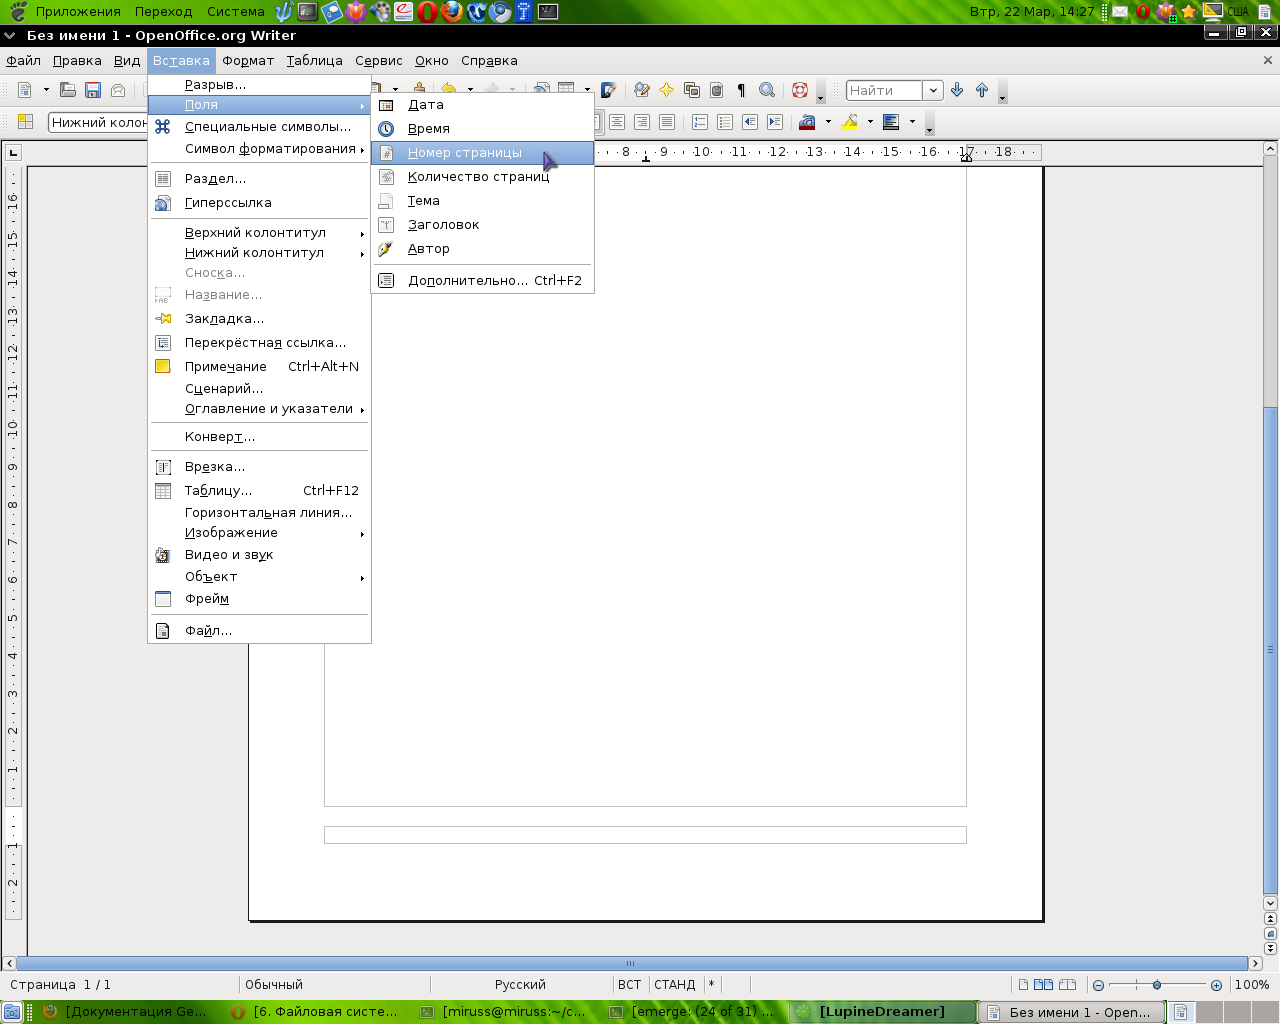The height and width of the screenshot is (1024, 1280).
Task: Decrease paragraph indent icon
Action: coord(750,122)
